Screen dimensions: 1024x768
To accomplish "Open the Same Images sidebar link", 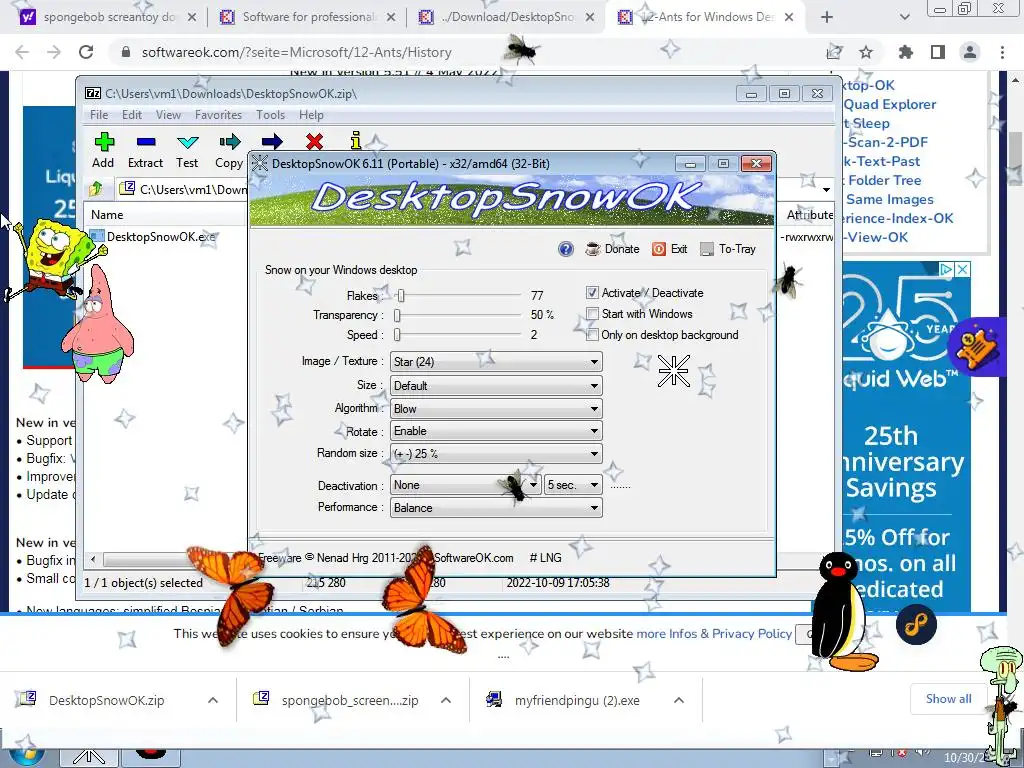I will 889,200.
